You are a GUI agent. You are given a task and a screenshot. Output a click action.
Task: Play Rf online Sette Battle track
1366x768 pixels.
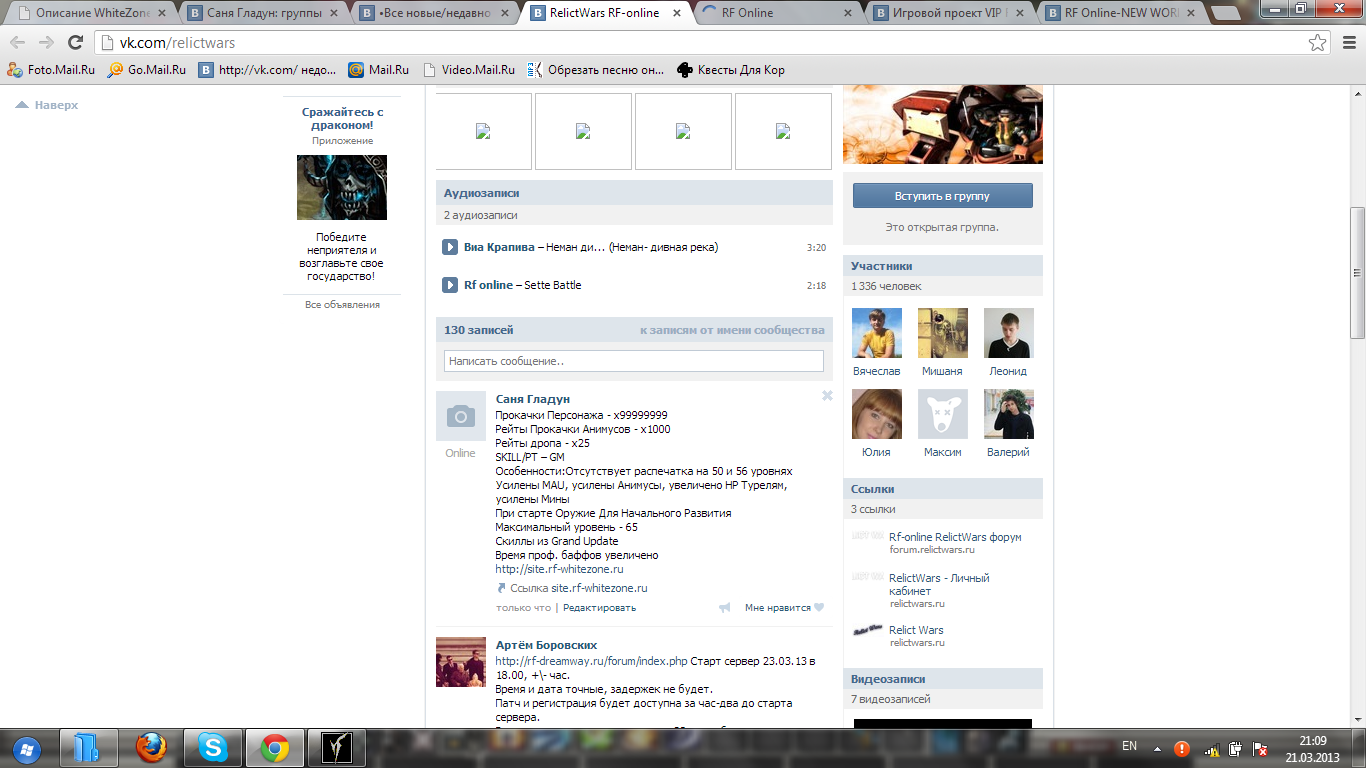coord(450,285)
